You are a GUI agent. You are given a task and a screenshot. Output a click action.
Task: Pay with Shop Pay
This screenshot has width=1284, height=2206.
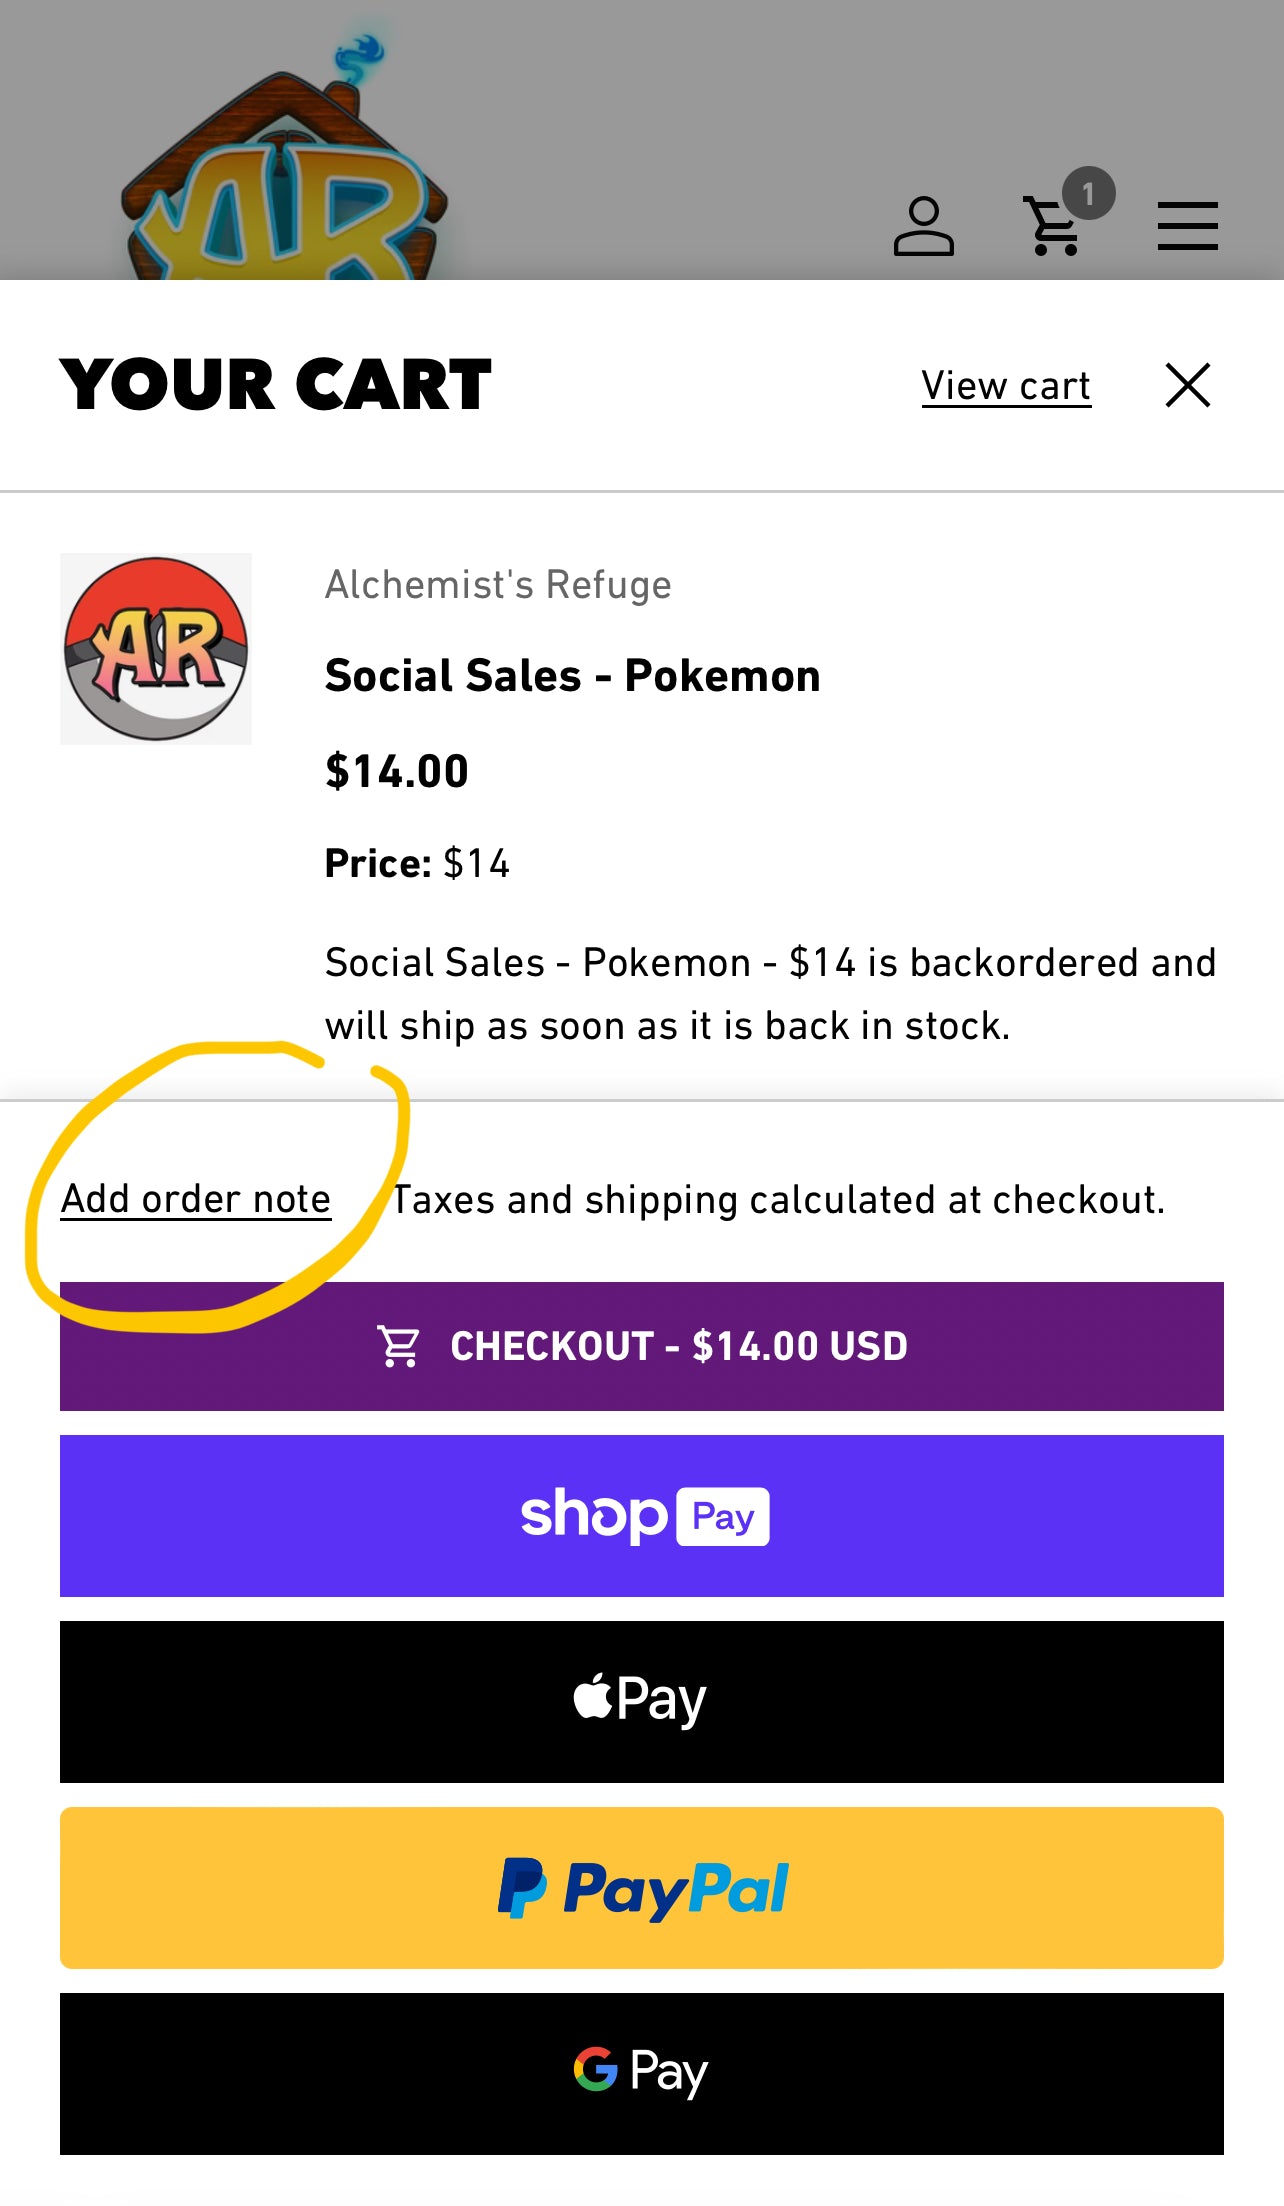tap(642, 1516)
